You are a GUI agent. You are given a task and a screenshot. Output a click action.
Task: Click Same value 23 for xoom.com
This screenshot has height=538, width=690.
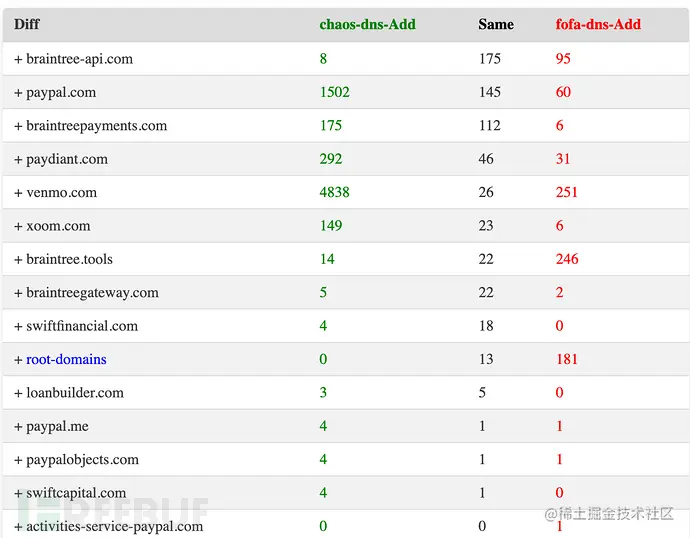pyautogui.click(x=486, y=226)
